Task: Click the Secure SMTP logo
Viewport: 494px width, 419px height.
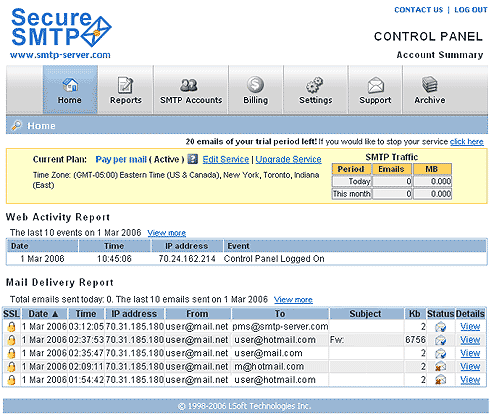Action: (x=61, y=33)
